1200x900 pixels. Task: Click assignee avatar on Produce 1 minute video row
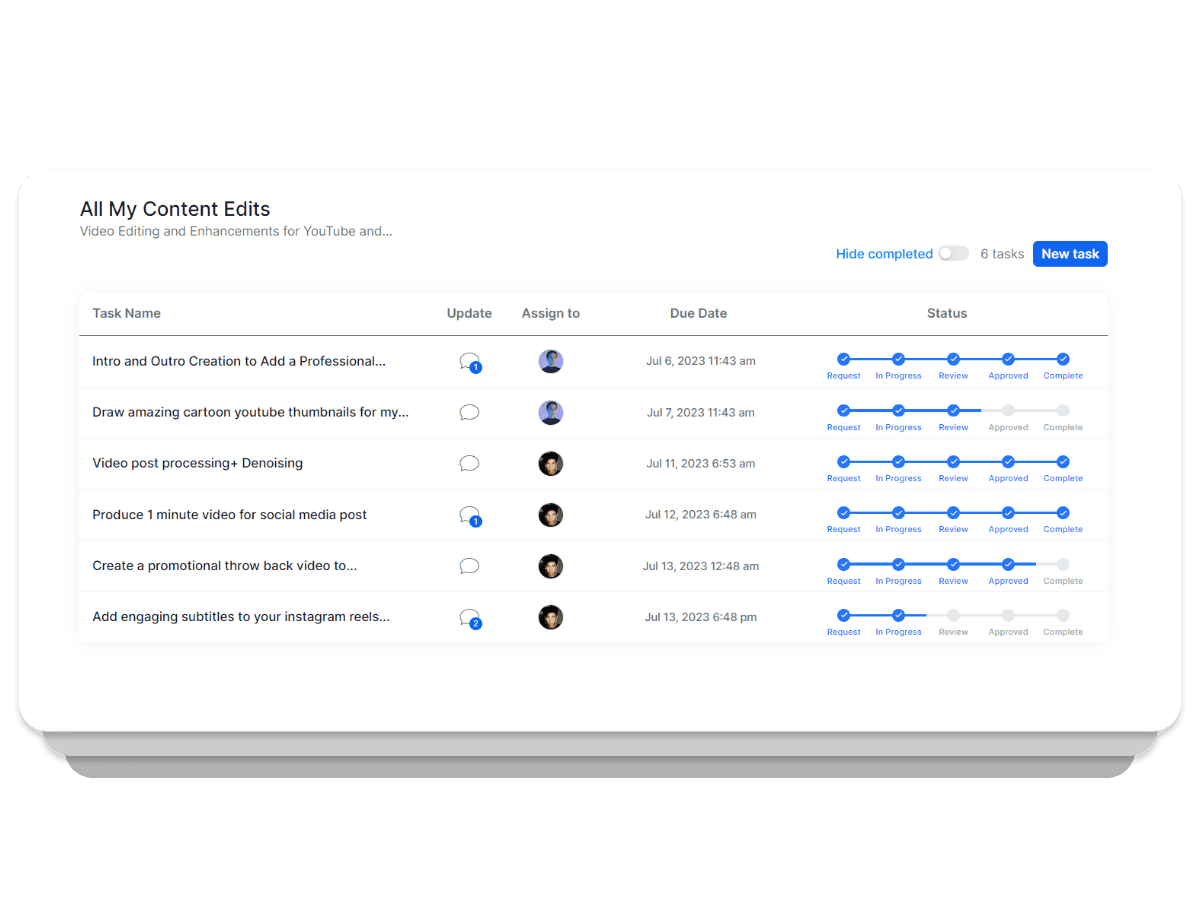[551, 515]
